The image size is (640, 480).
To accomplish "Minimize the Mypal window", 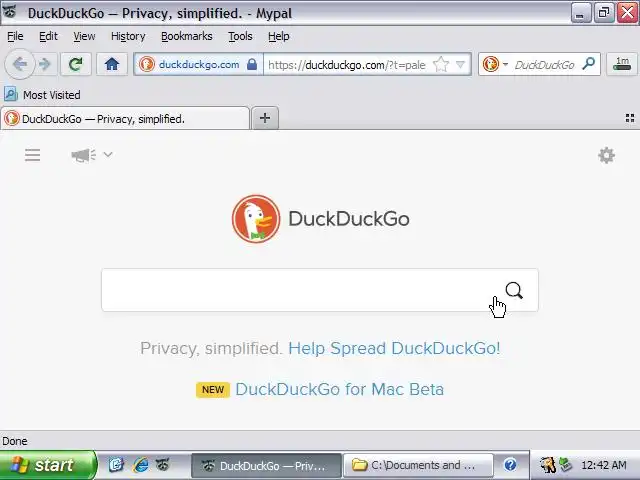I will tap(580, 13).
